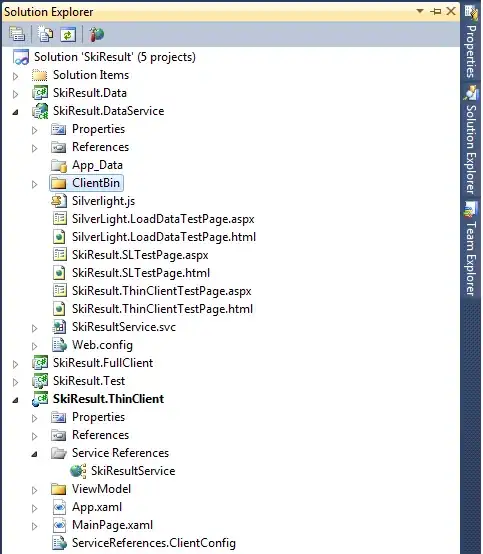Switch to the Solution Explorer side tab
The image size is (483, 554).
tap(471, 141)
